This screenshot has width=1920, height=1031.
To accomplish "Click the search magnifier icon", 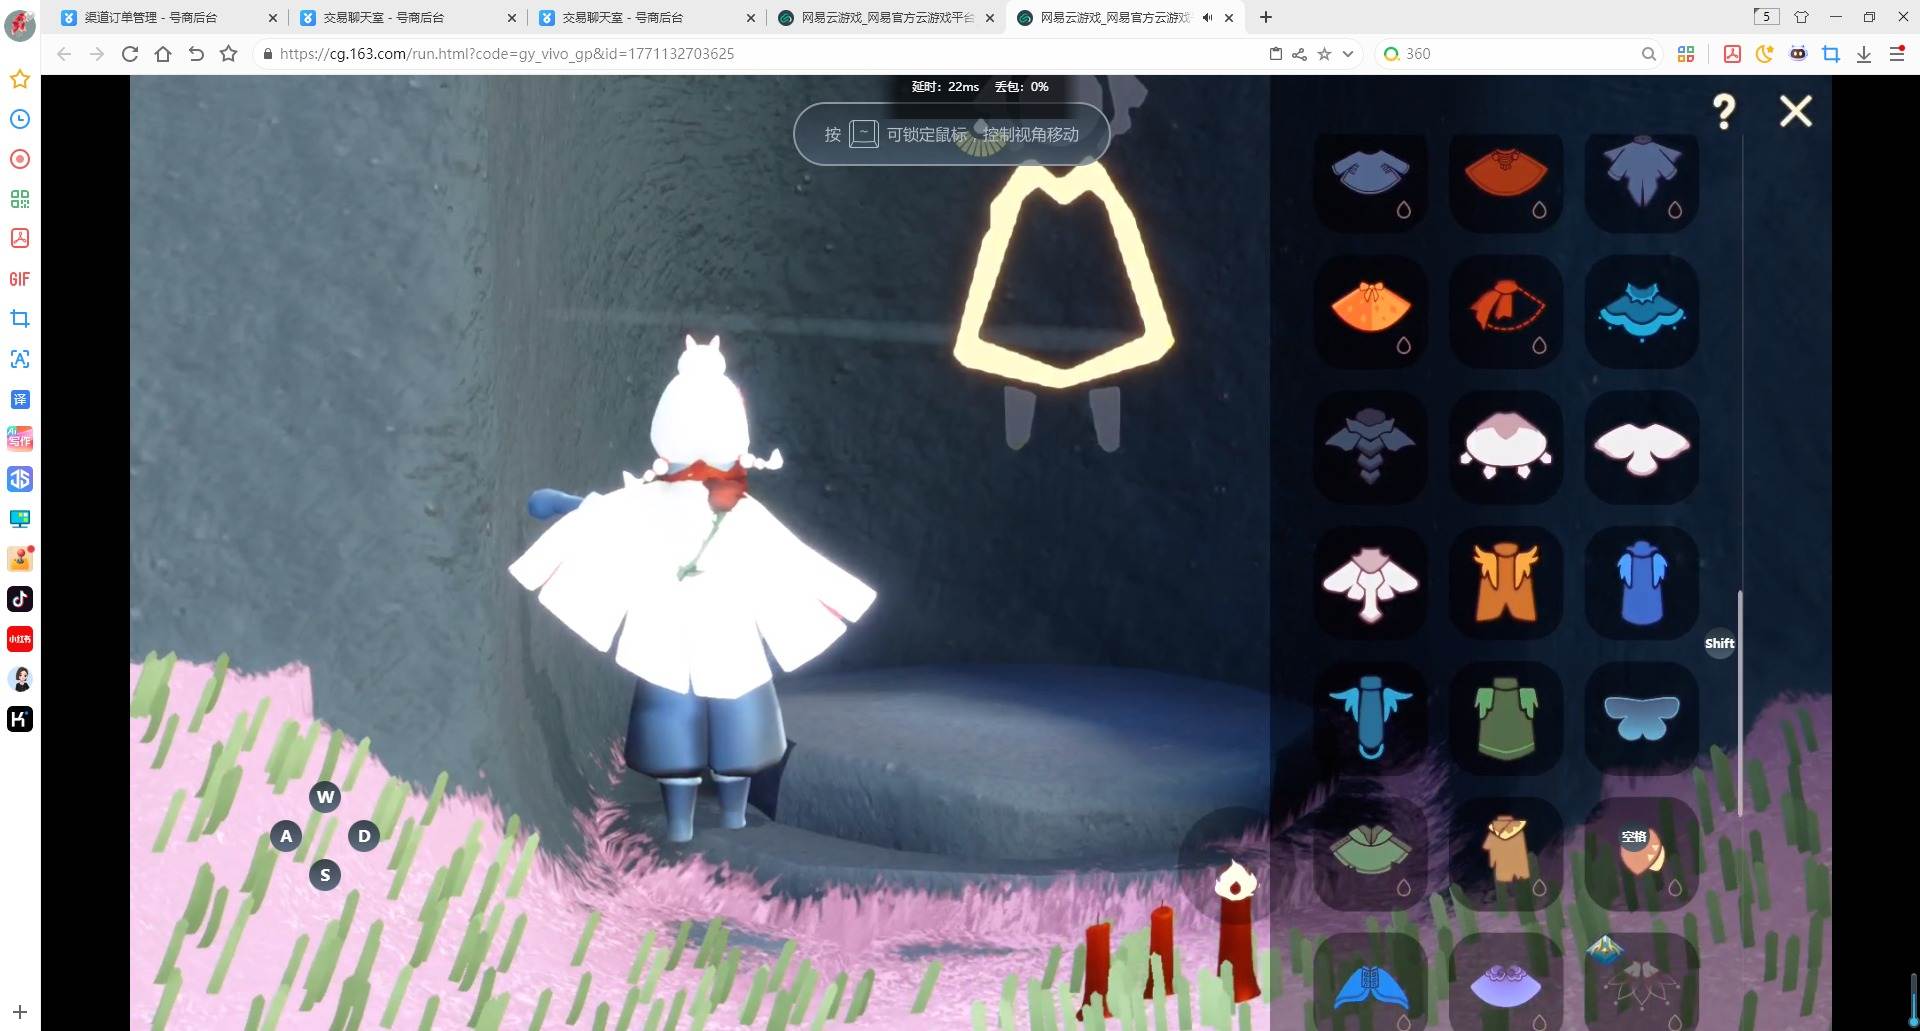I will point(1648,54).
